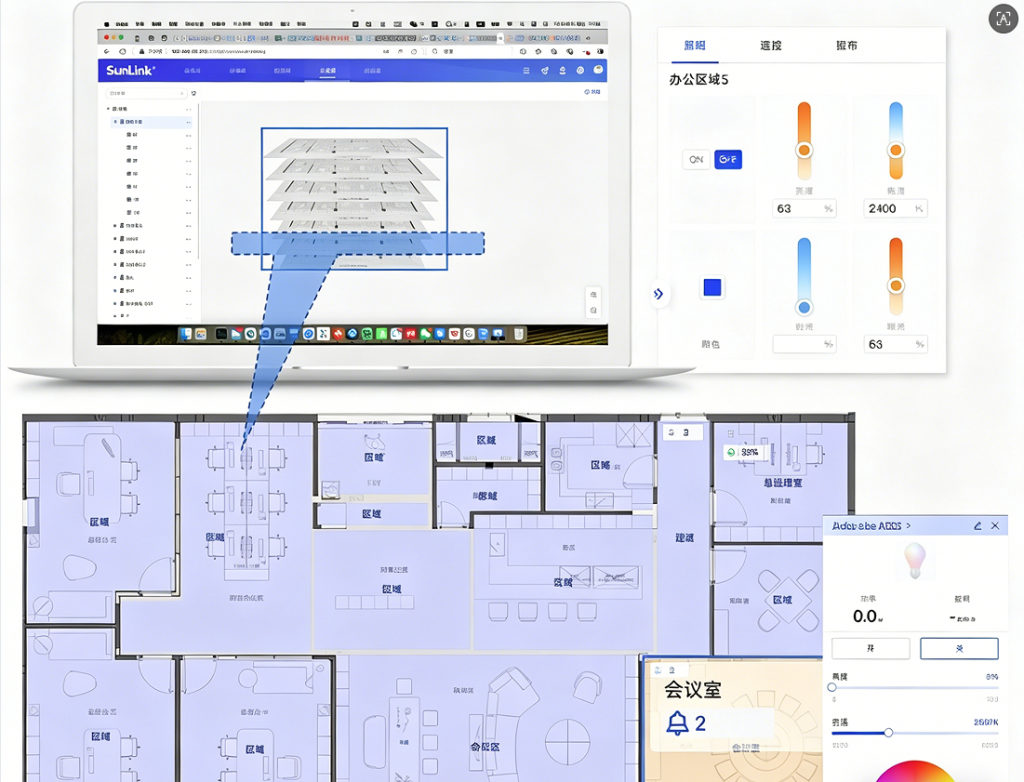The height and width of the screenshot is (782, 1024).
Task: Open the Apple menu on the laptop
Action: click(106, 24)
